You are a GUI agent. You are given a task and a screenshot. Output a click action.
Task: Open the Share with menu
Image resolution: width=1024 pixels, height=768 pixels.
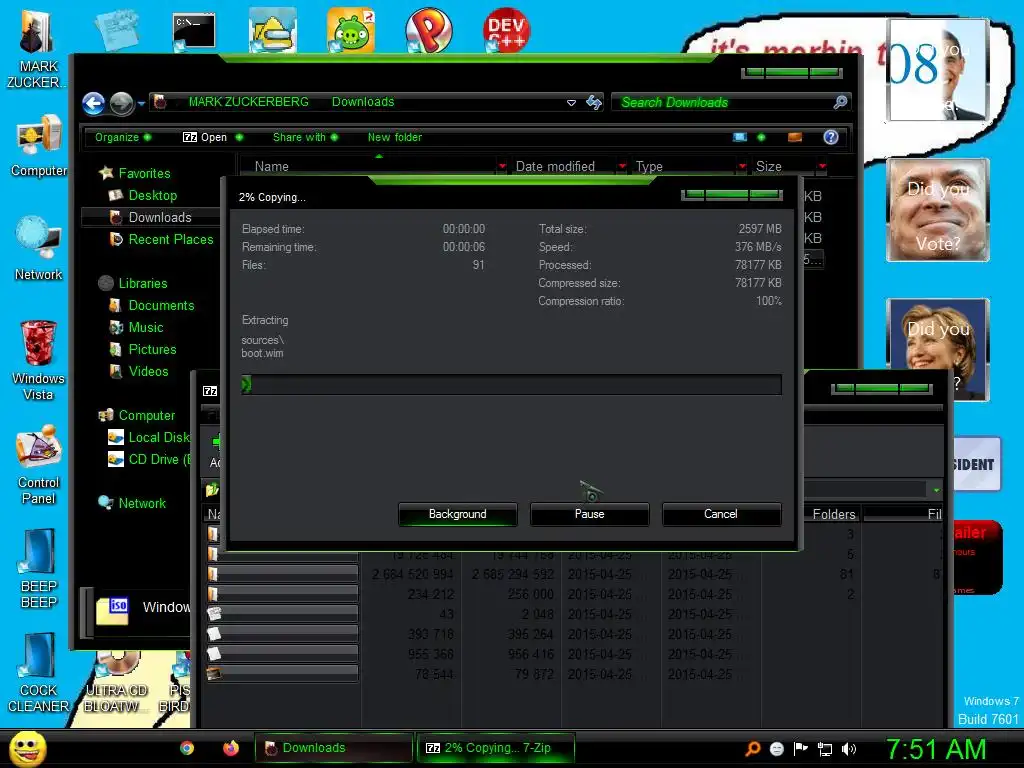306,137
